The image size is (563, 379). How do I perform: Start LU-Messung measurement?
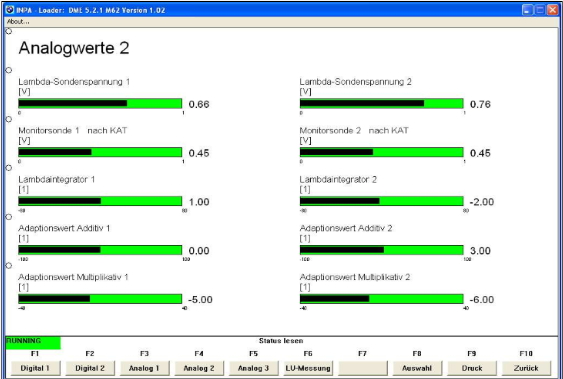[308, 368]
